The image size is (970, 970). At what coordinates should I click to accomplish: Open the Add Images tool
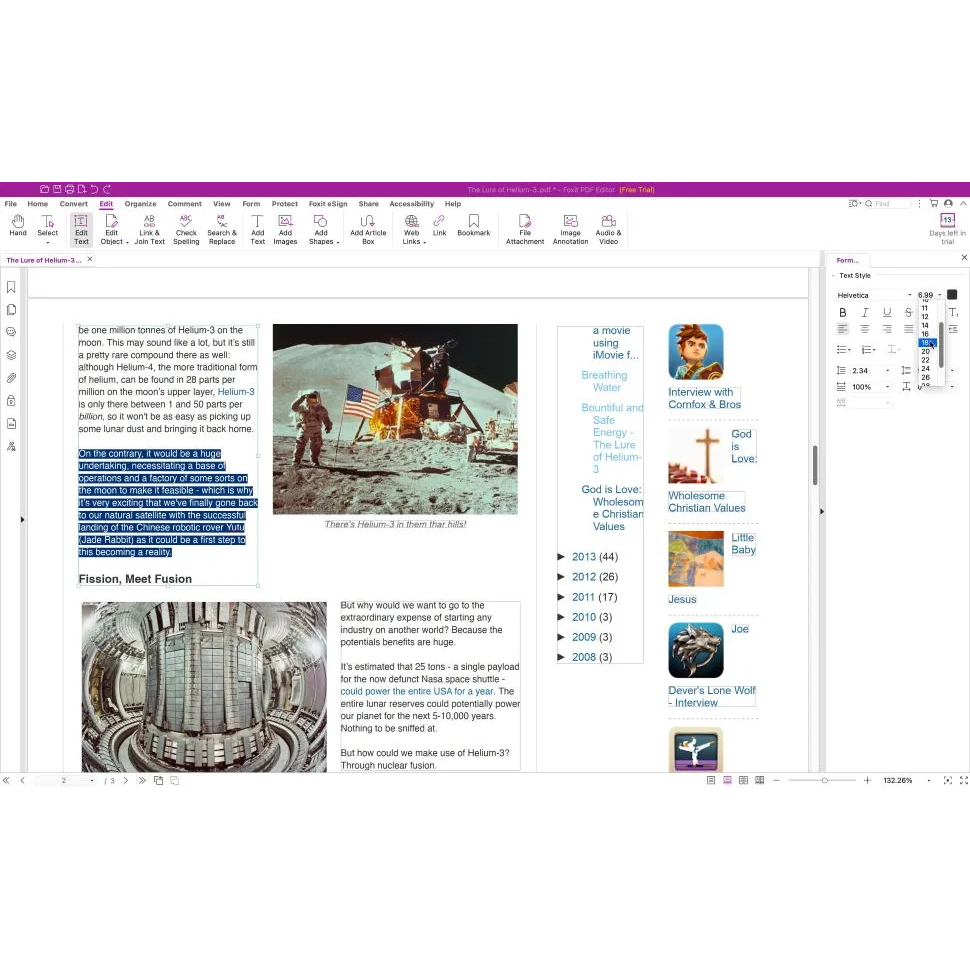coord(285,226)
